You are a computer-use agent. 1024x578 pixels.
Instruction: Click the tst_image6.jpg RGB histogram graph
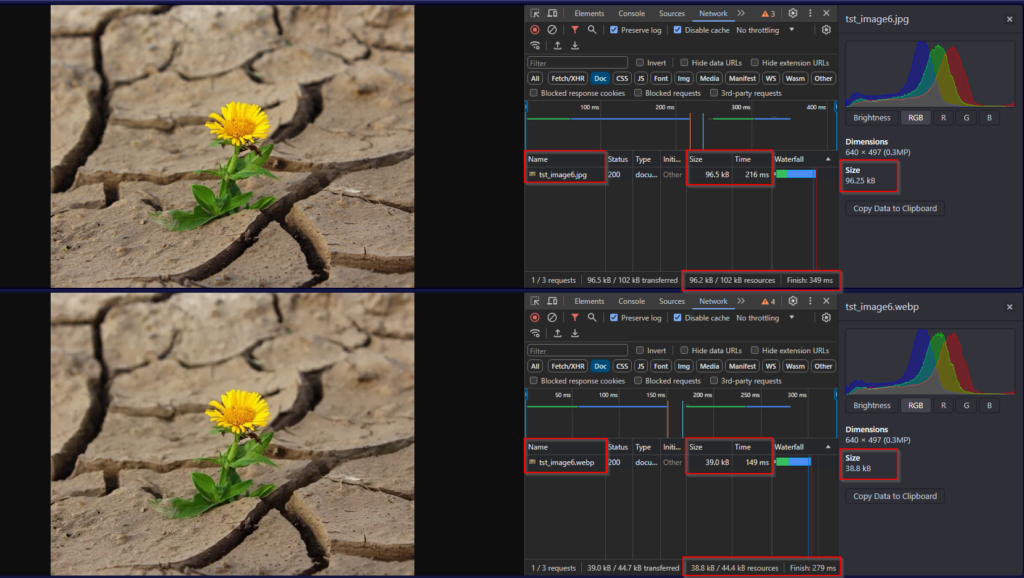click(931, 74)
